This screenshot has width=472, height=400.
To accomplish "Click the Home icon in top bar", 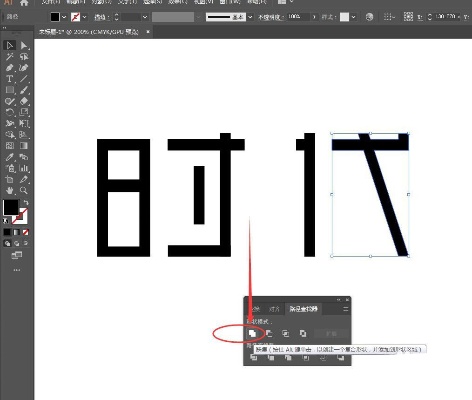I will (24, 3).
